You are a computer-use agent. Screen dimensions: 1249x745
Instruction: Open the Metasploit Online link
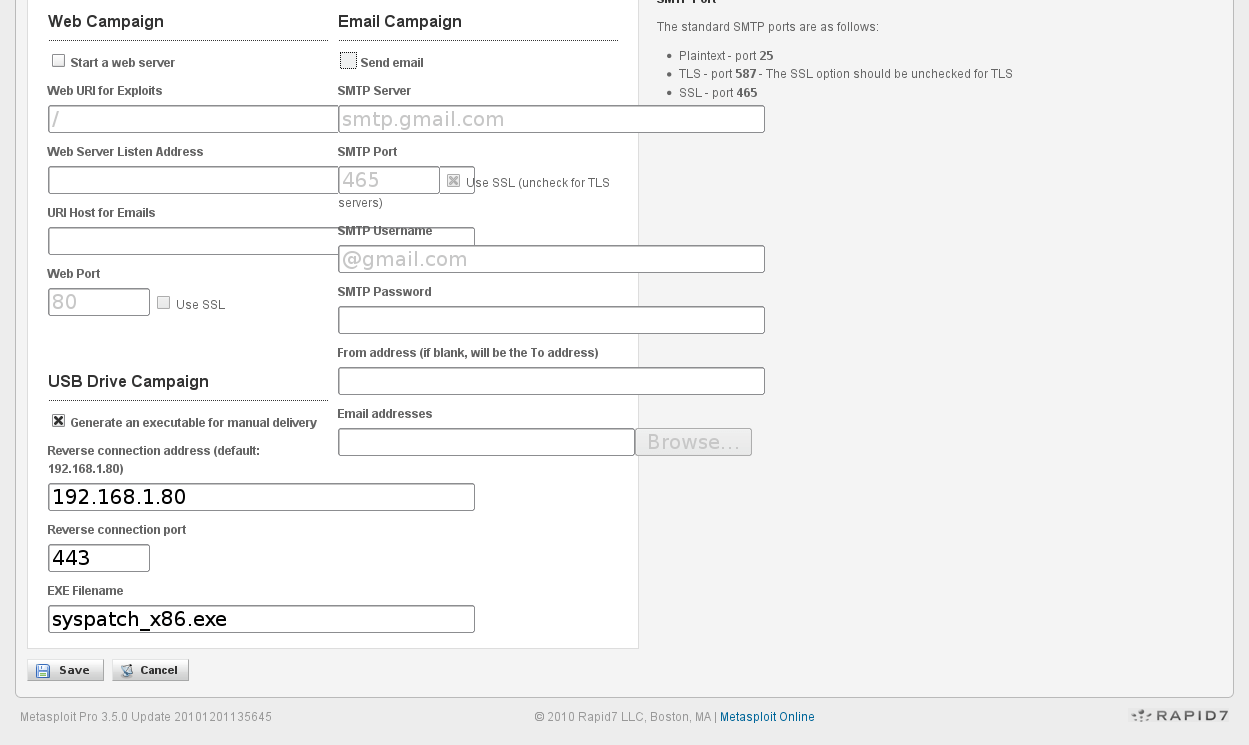click(766, 716)
